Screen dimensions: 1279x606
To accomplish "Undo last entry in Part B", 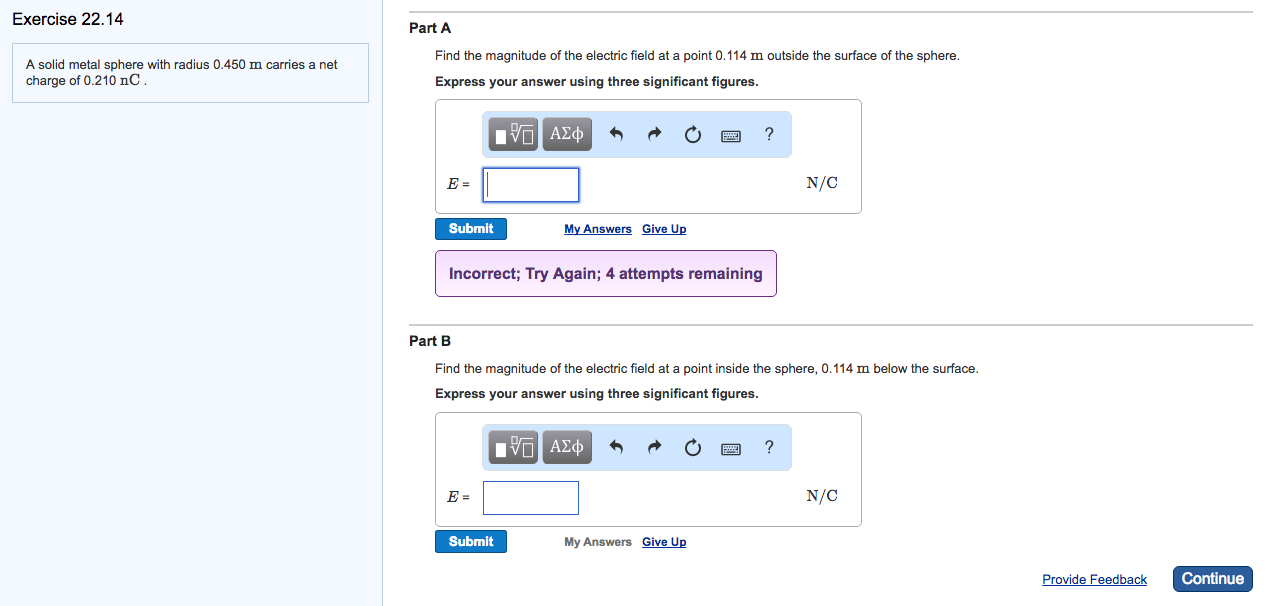I will [x=616, y=447].
